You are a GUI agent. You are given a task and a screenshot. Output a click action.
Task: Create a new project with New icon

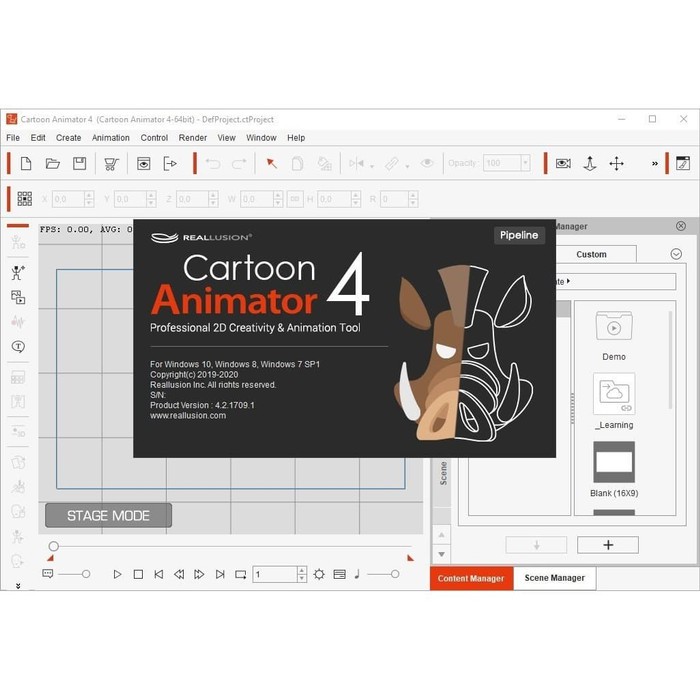coord(26,163)
